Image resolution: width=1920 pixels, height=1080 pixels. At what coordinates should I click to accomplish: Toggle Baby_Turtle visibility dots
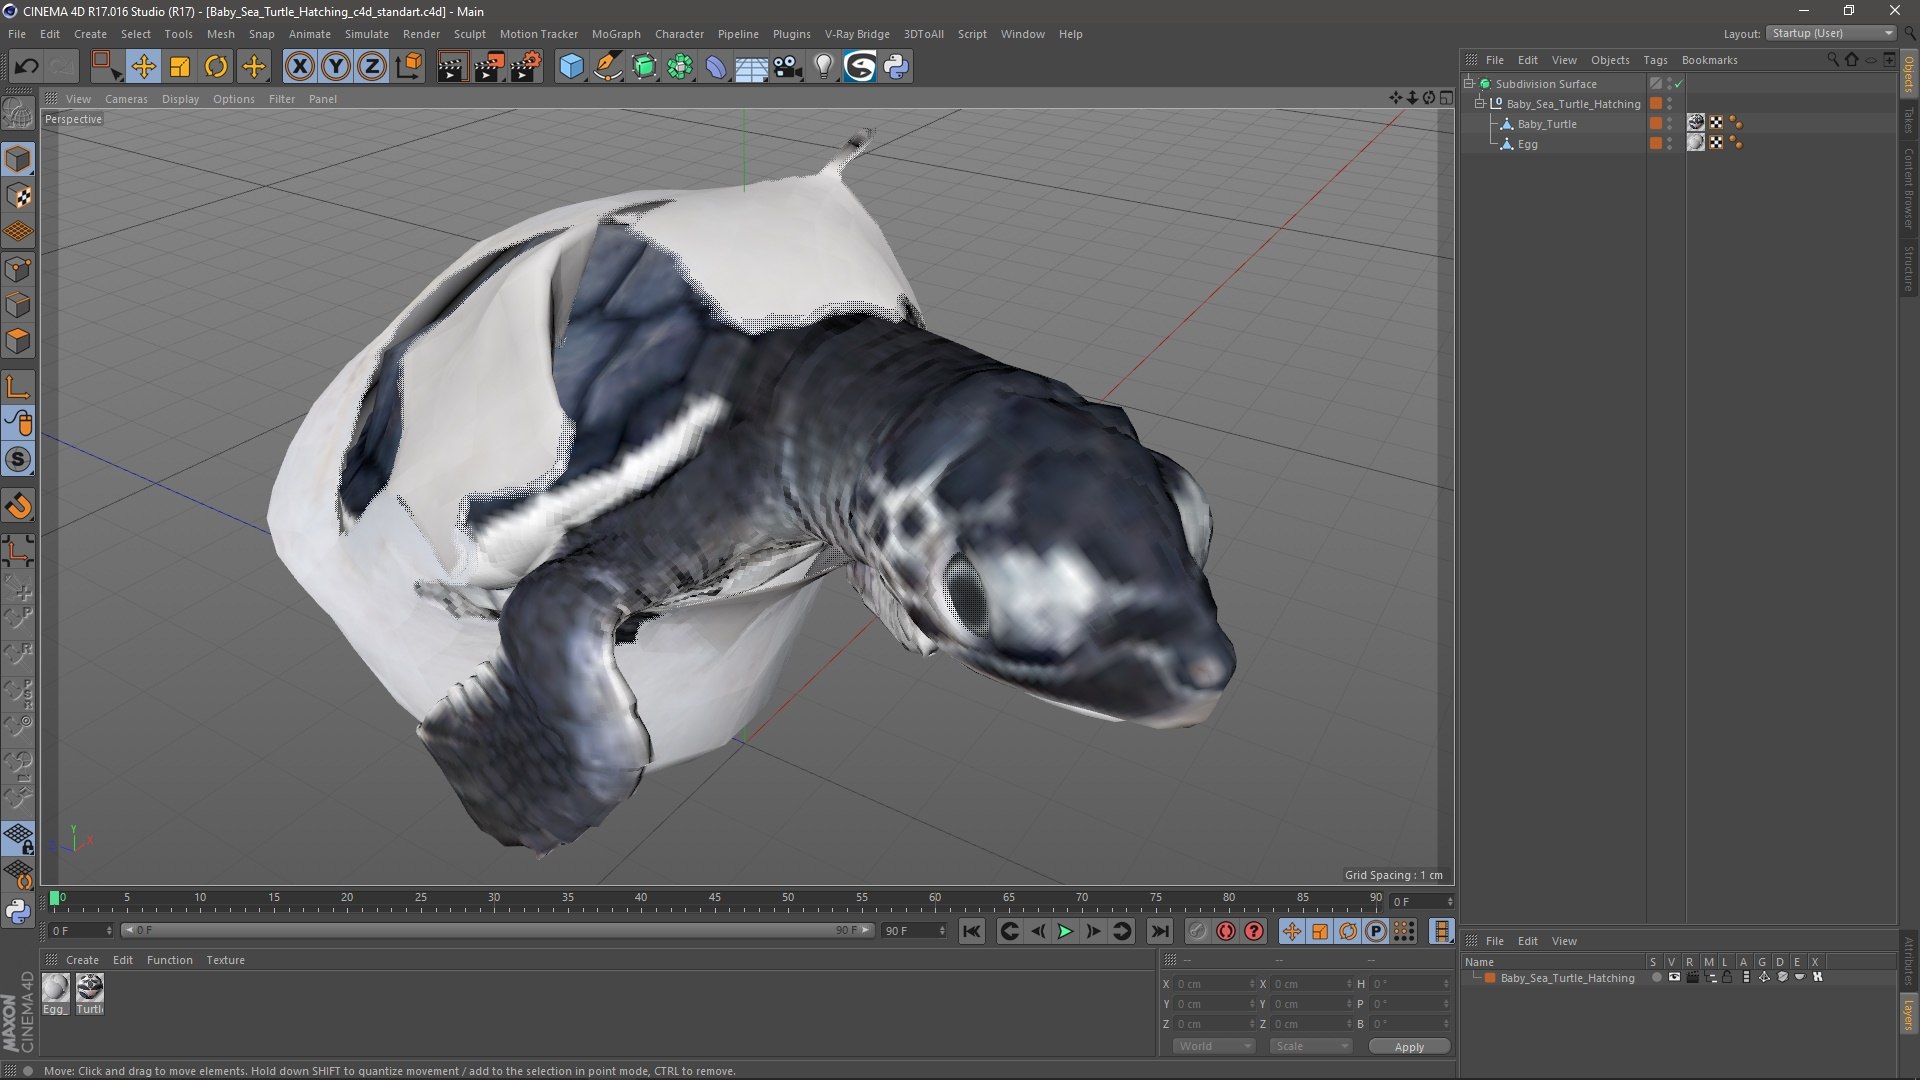[x=1669, y=124]
